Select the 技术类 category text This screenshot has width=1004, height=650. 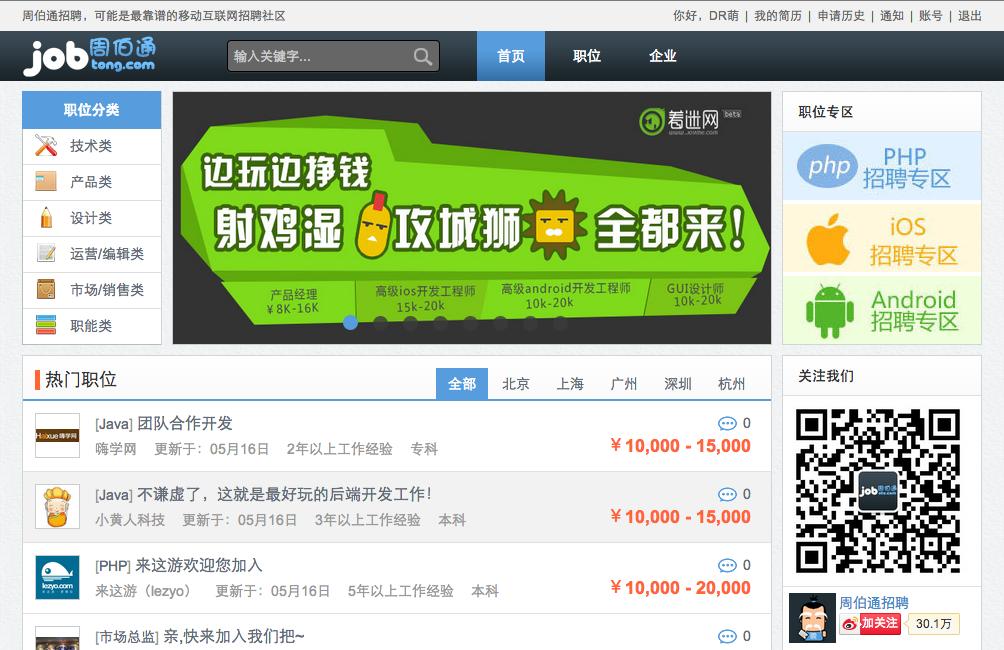click(91, 146)
